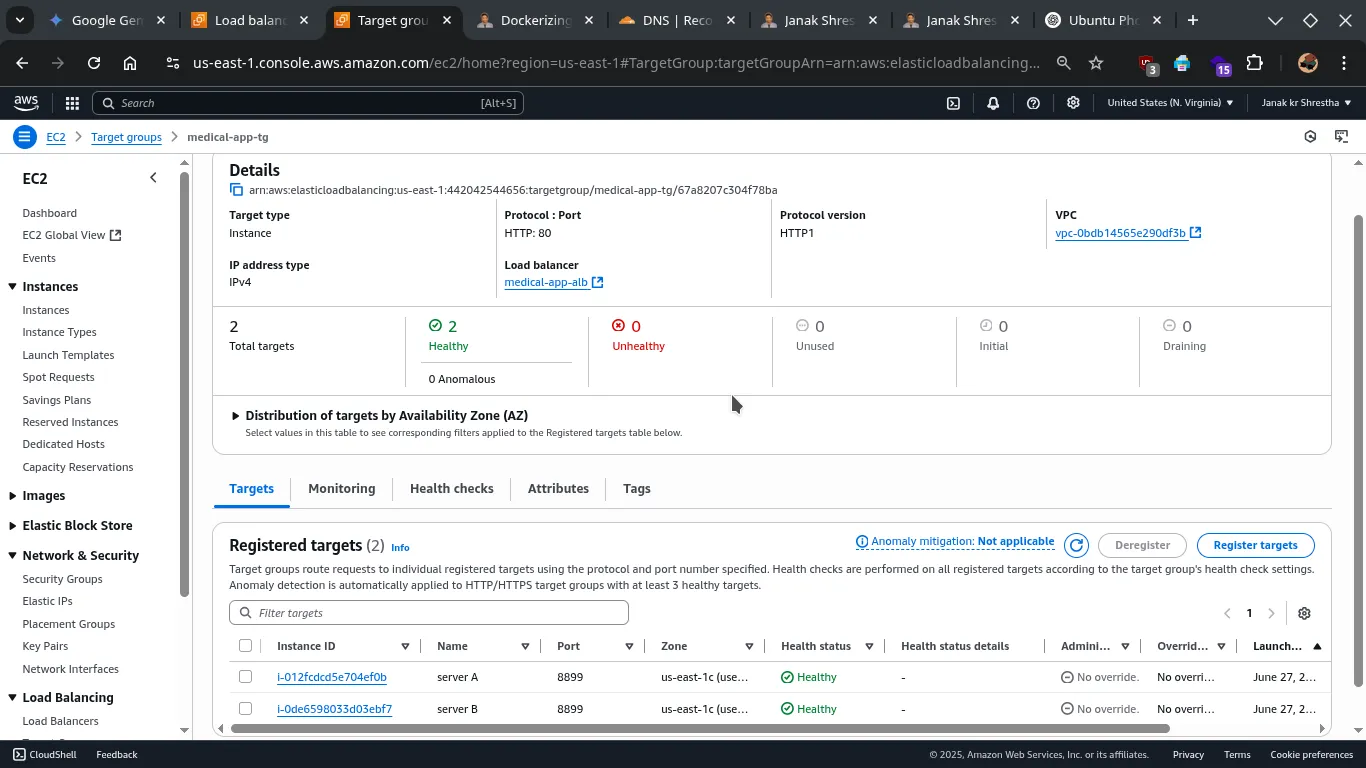
Task: Click the horizontal scrollbar under targets table
Action: coord(700,729)
